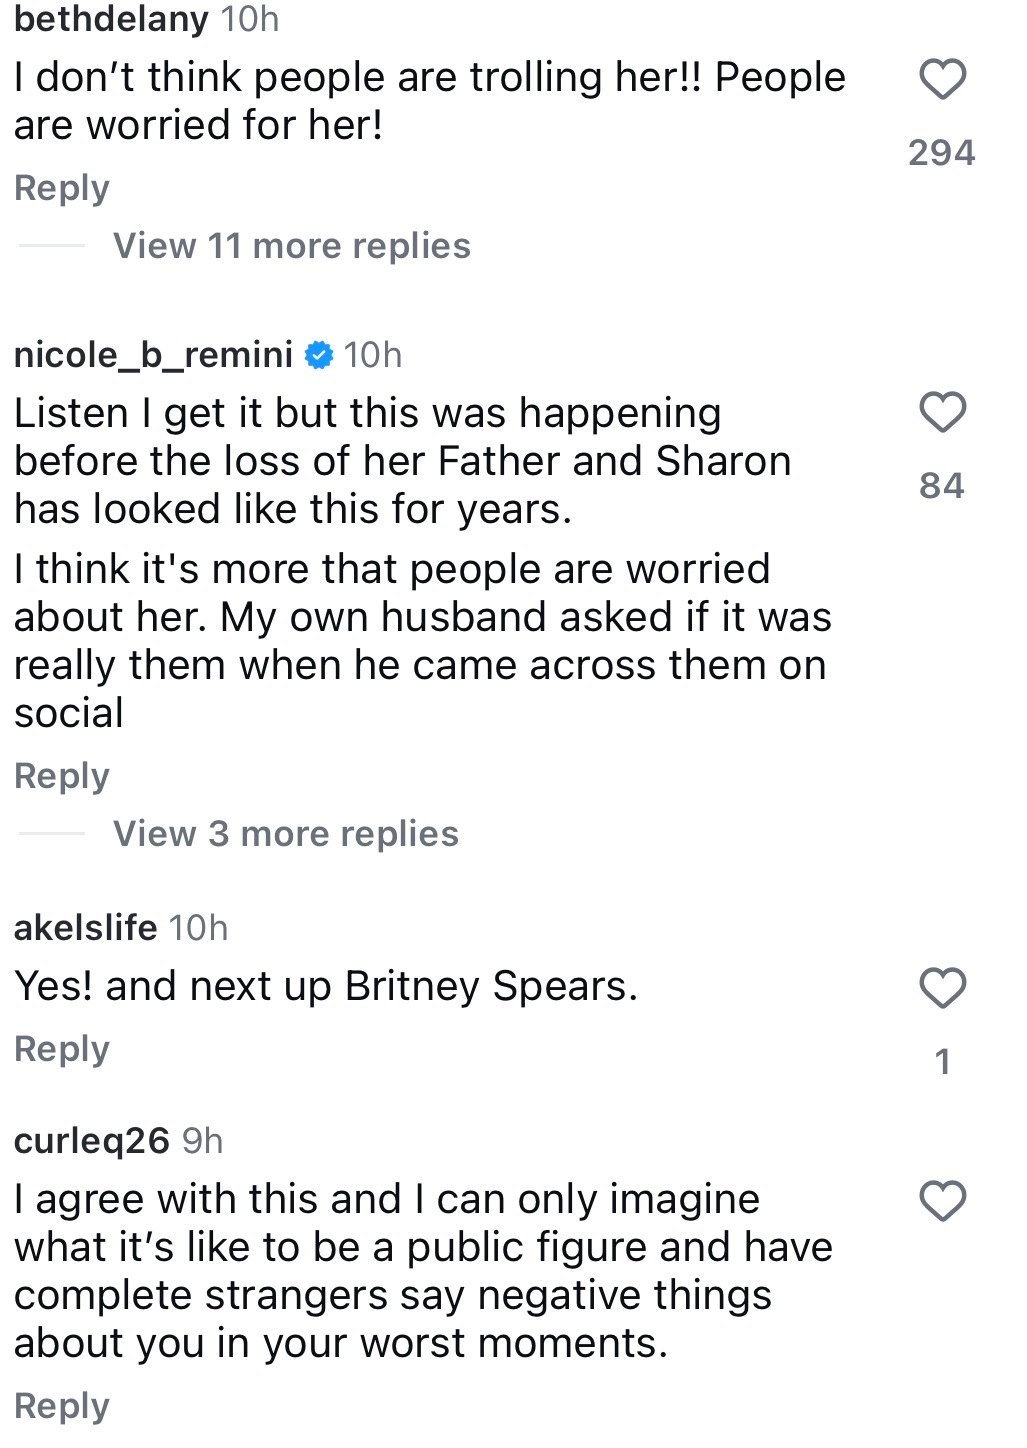Open curleq26's profile from username
This screenshot has width=1027, height=1448.
92,1141
